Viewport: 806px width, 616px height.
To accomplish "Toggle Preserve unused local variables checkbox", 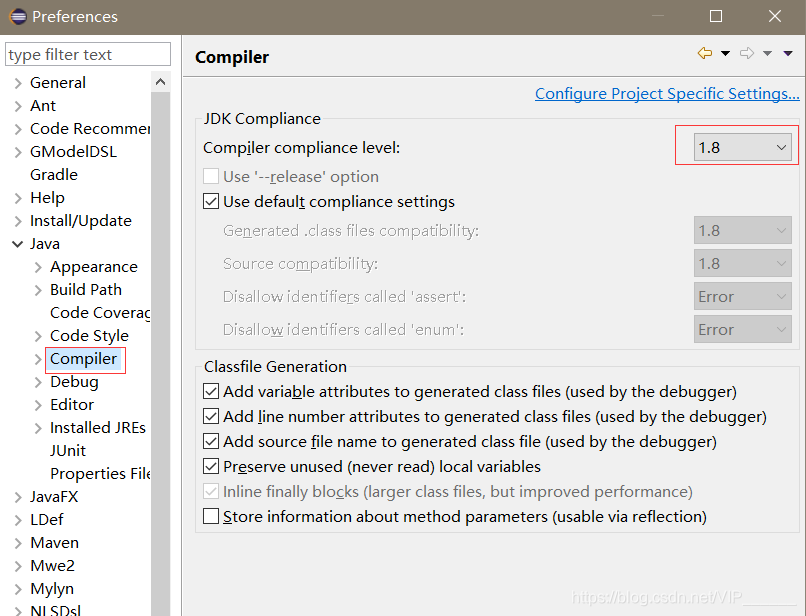I will pyautogui.click(x=211, y=466).
